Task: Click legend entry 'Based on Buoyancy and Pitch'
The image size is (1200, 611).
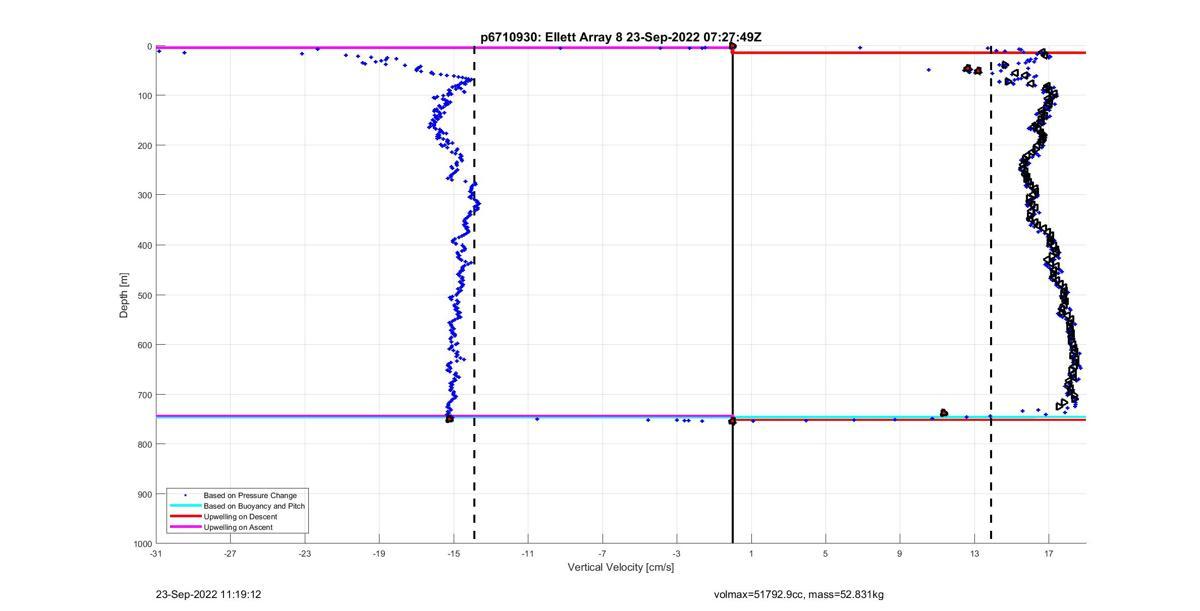Action: 254,506
